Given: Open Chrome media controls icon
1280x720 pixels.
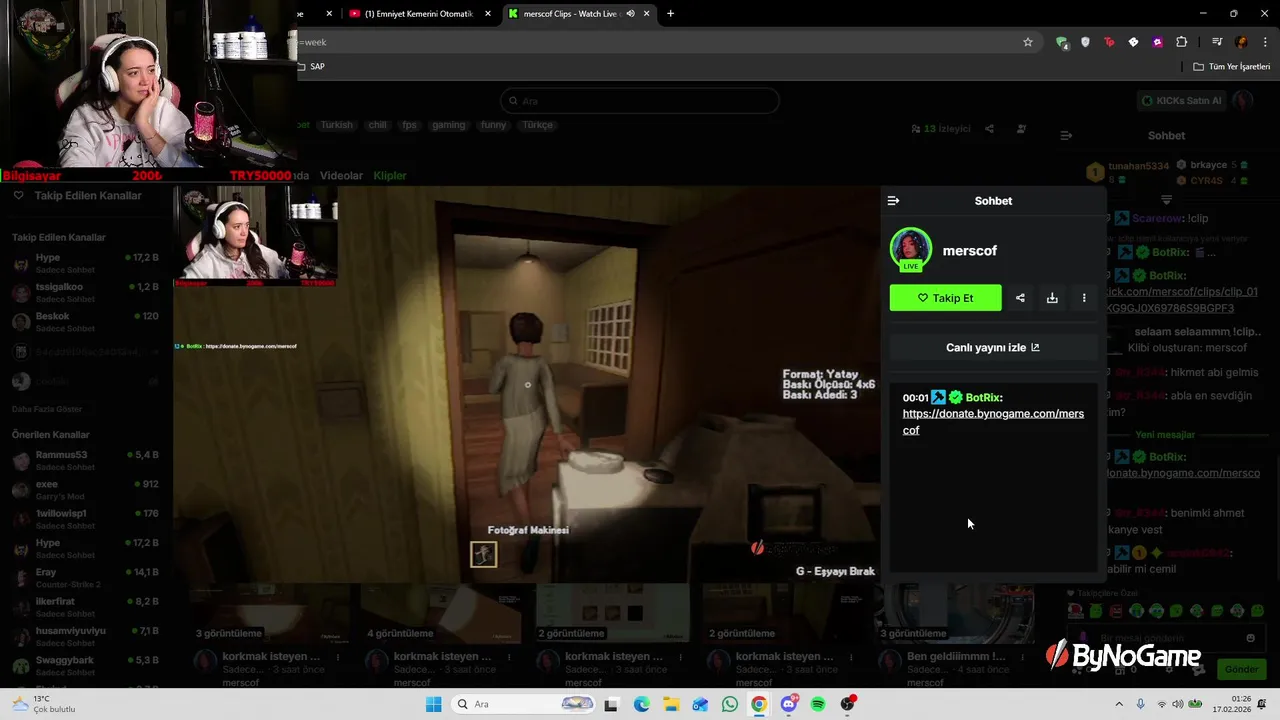Looking at the screenshot, I should point(1216,42).
